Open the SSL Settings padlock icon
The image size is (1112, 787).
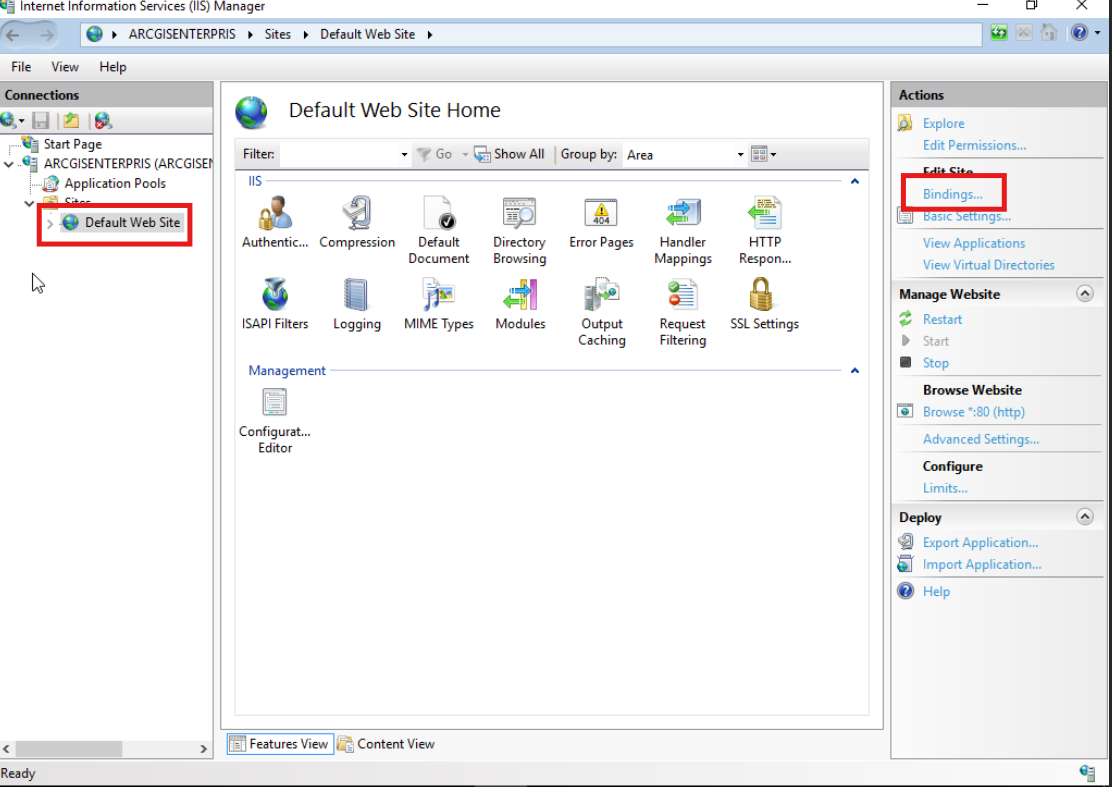pyautogui.click(x=762, y=294)
